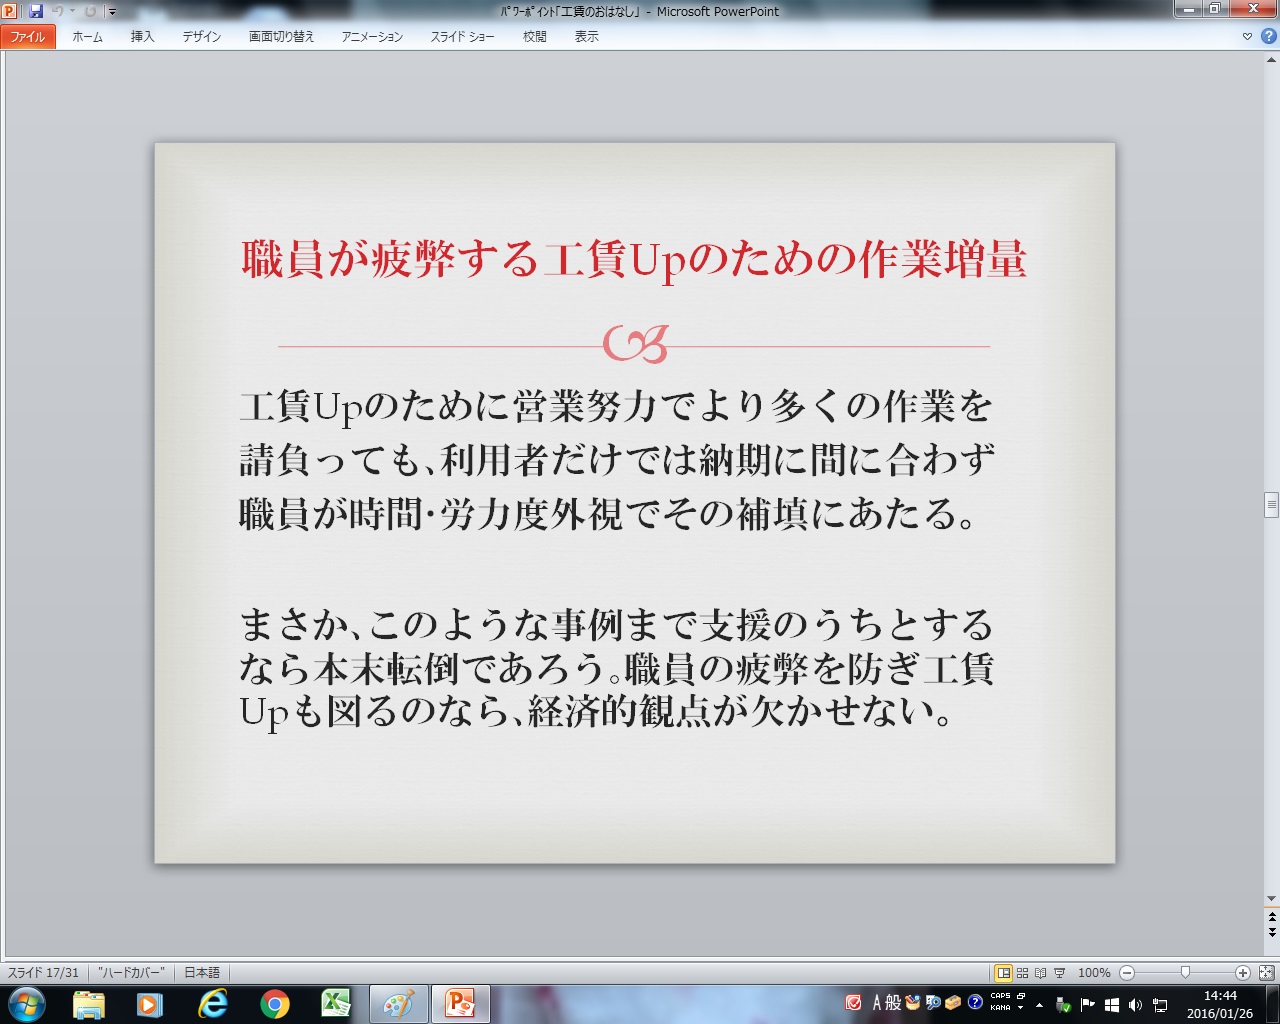Click the 日本語 language indicator in status bar
The height and width of the screenshot is (1024, 1280).
202,972
